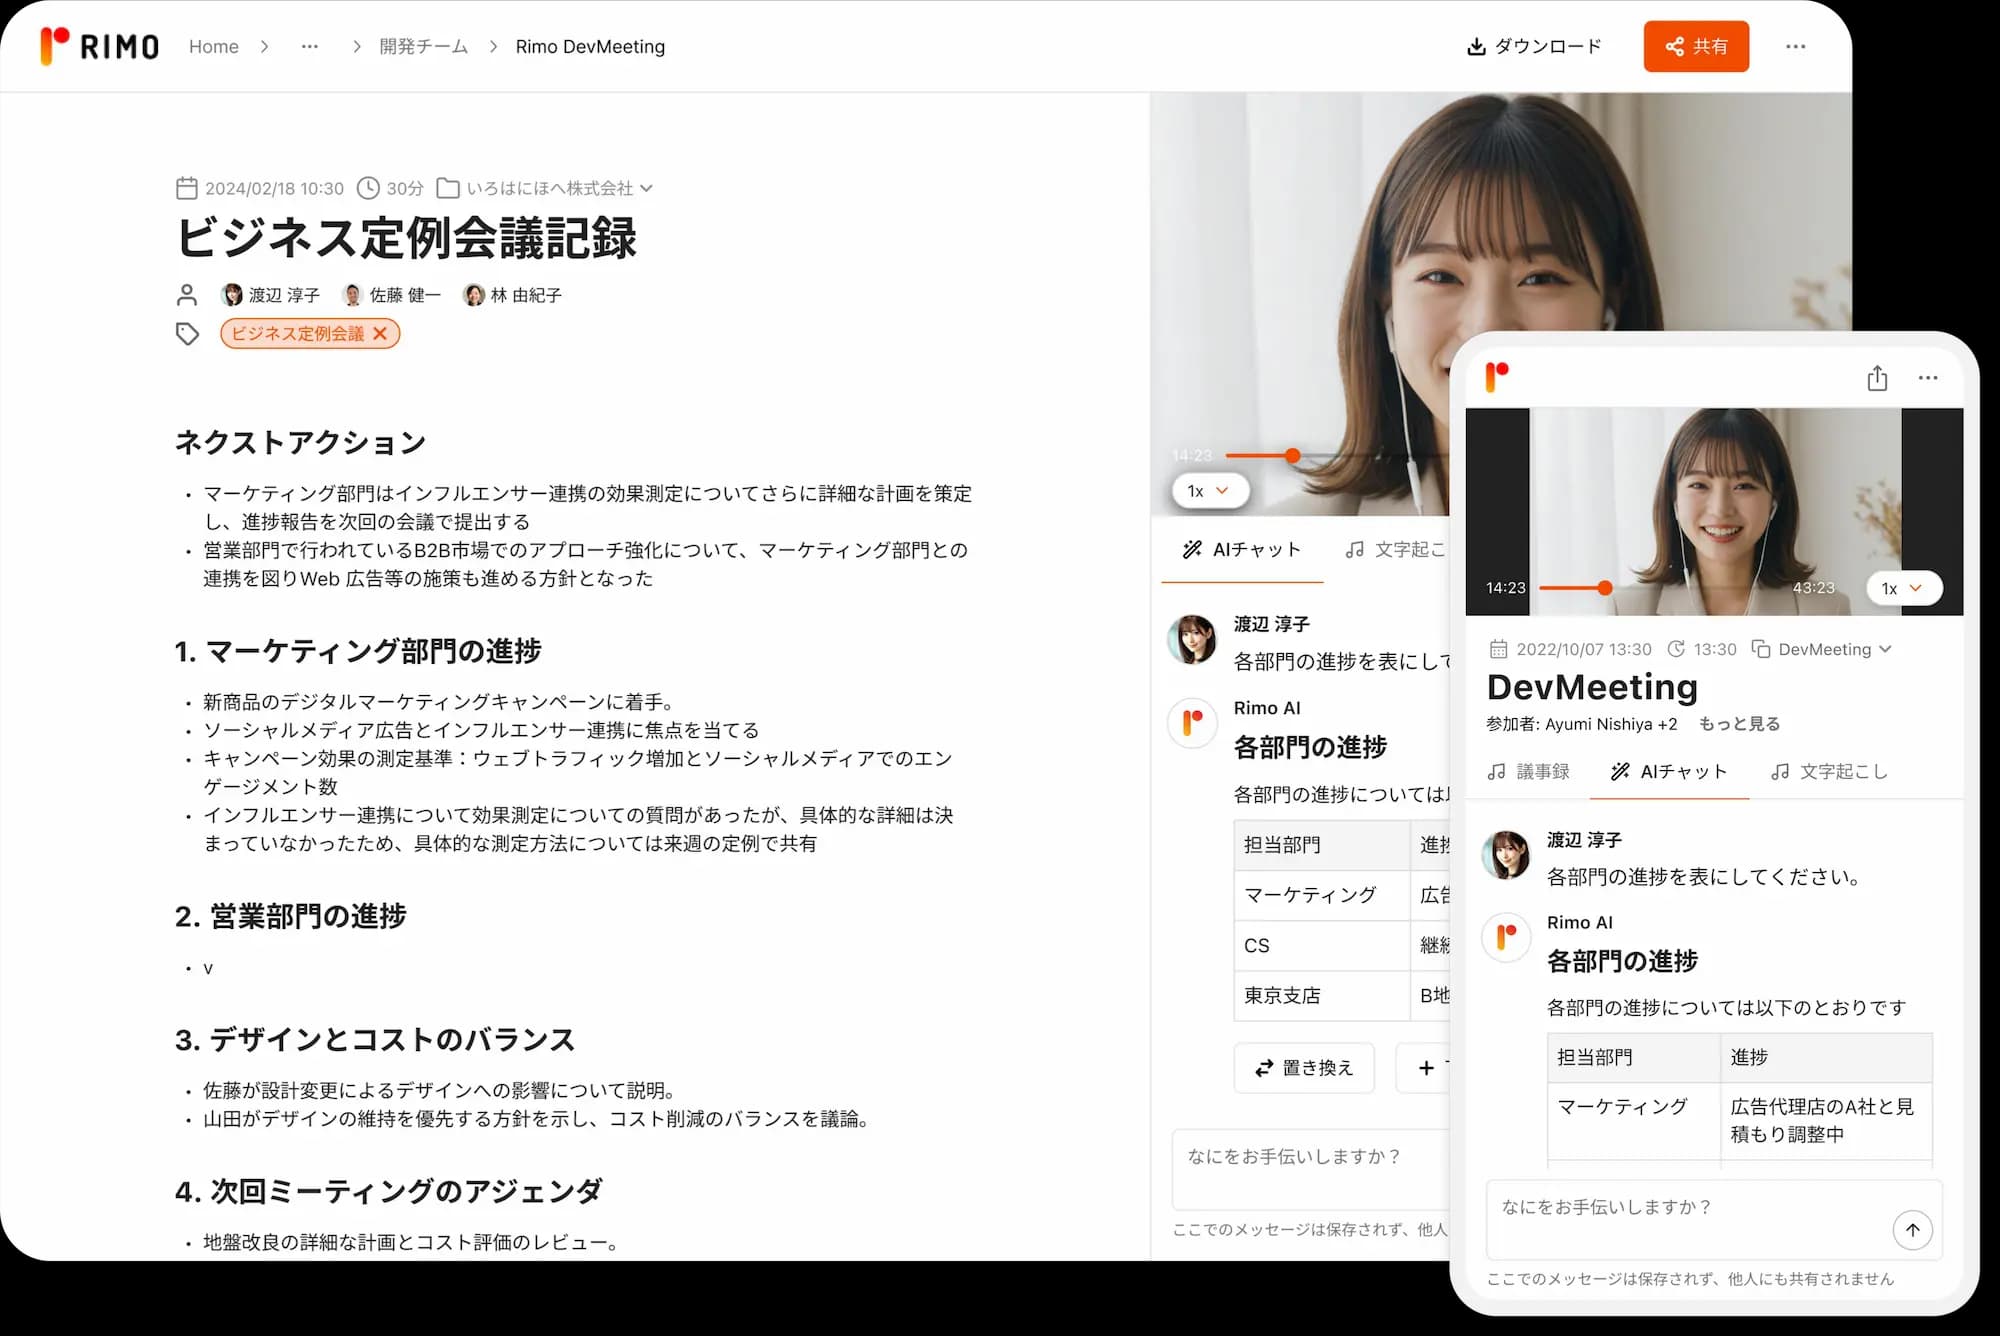Click the download icon beside ダウンロード

coord(1477,46)
